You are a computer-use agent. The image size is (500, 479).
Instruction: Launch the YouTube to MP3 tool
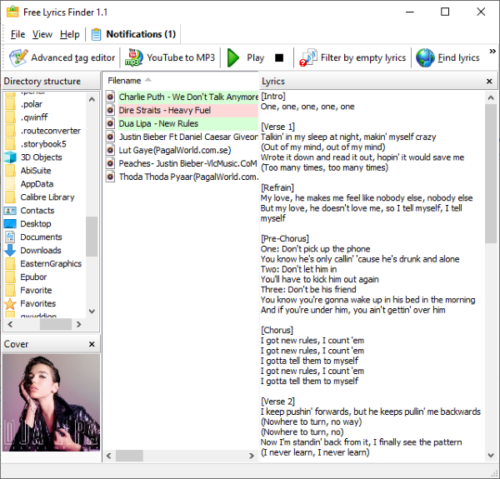pyautogui.click(x=170, y=58)
